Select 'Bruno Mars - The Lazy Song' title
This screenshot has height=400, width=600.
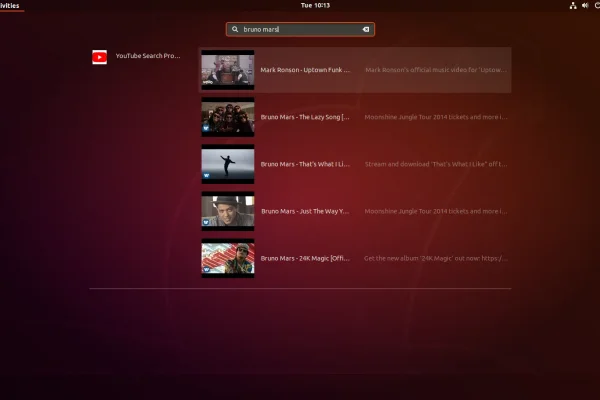coord(305,117)
